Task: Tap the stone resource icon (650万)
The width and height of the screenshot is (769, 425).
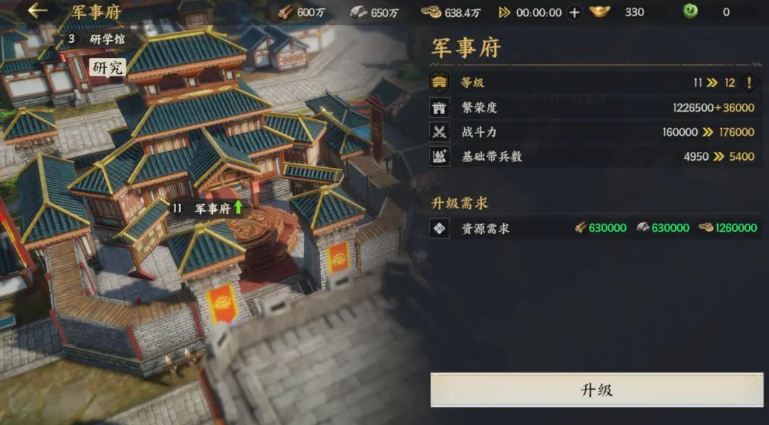Action: [x=359, y=12]
